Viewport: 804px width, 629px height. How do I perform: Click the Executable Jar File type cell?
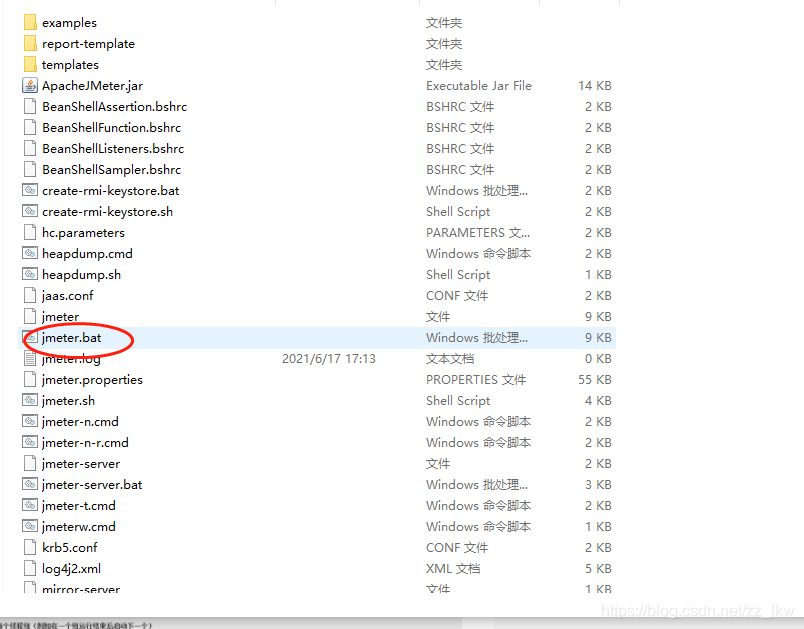[x=479, y=86]
